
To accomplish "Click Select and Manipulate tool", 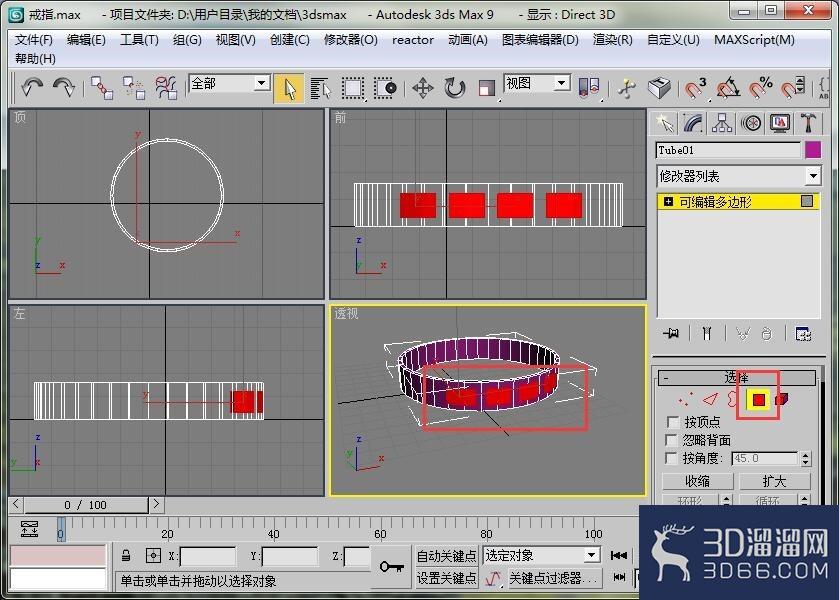I will [x=627, y=88].
